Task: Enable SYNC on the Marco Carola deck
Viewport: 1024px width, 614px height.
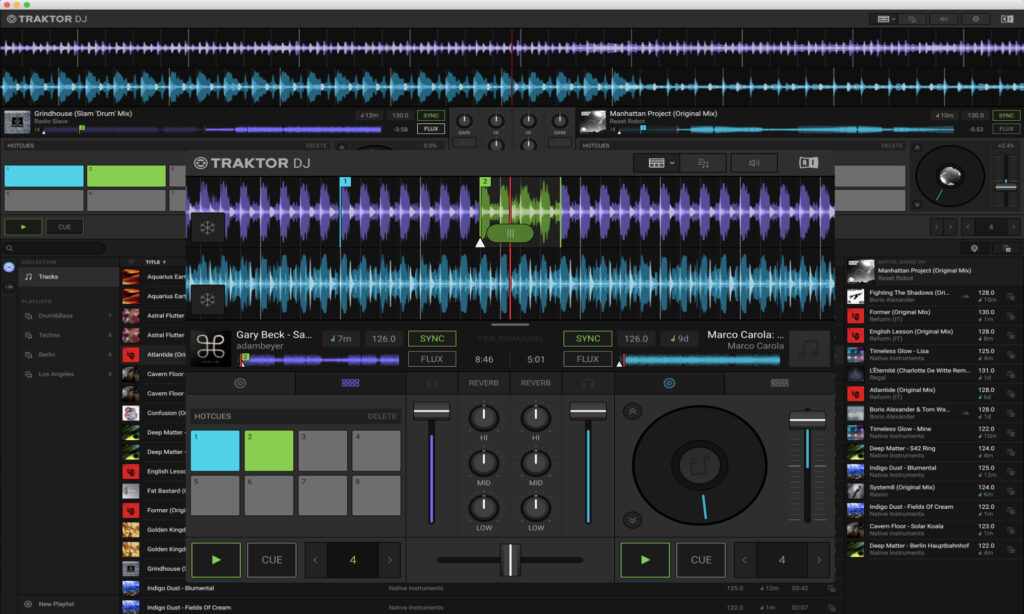Action: coord(588,338)
